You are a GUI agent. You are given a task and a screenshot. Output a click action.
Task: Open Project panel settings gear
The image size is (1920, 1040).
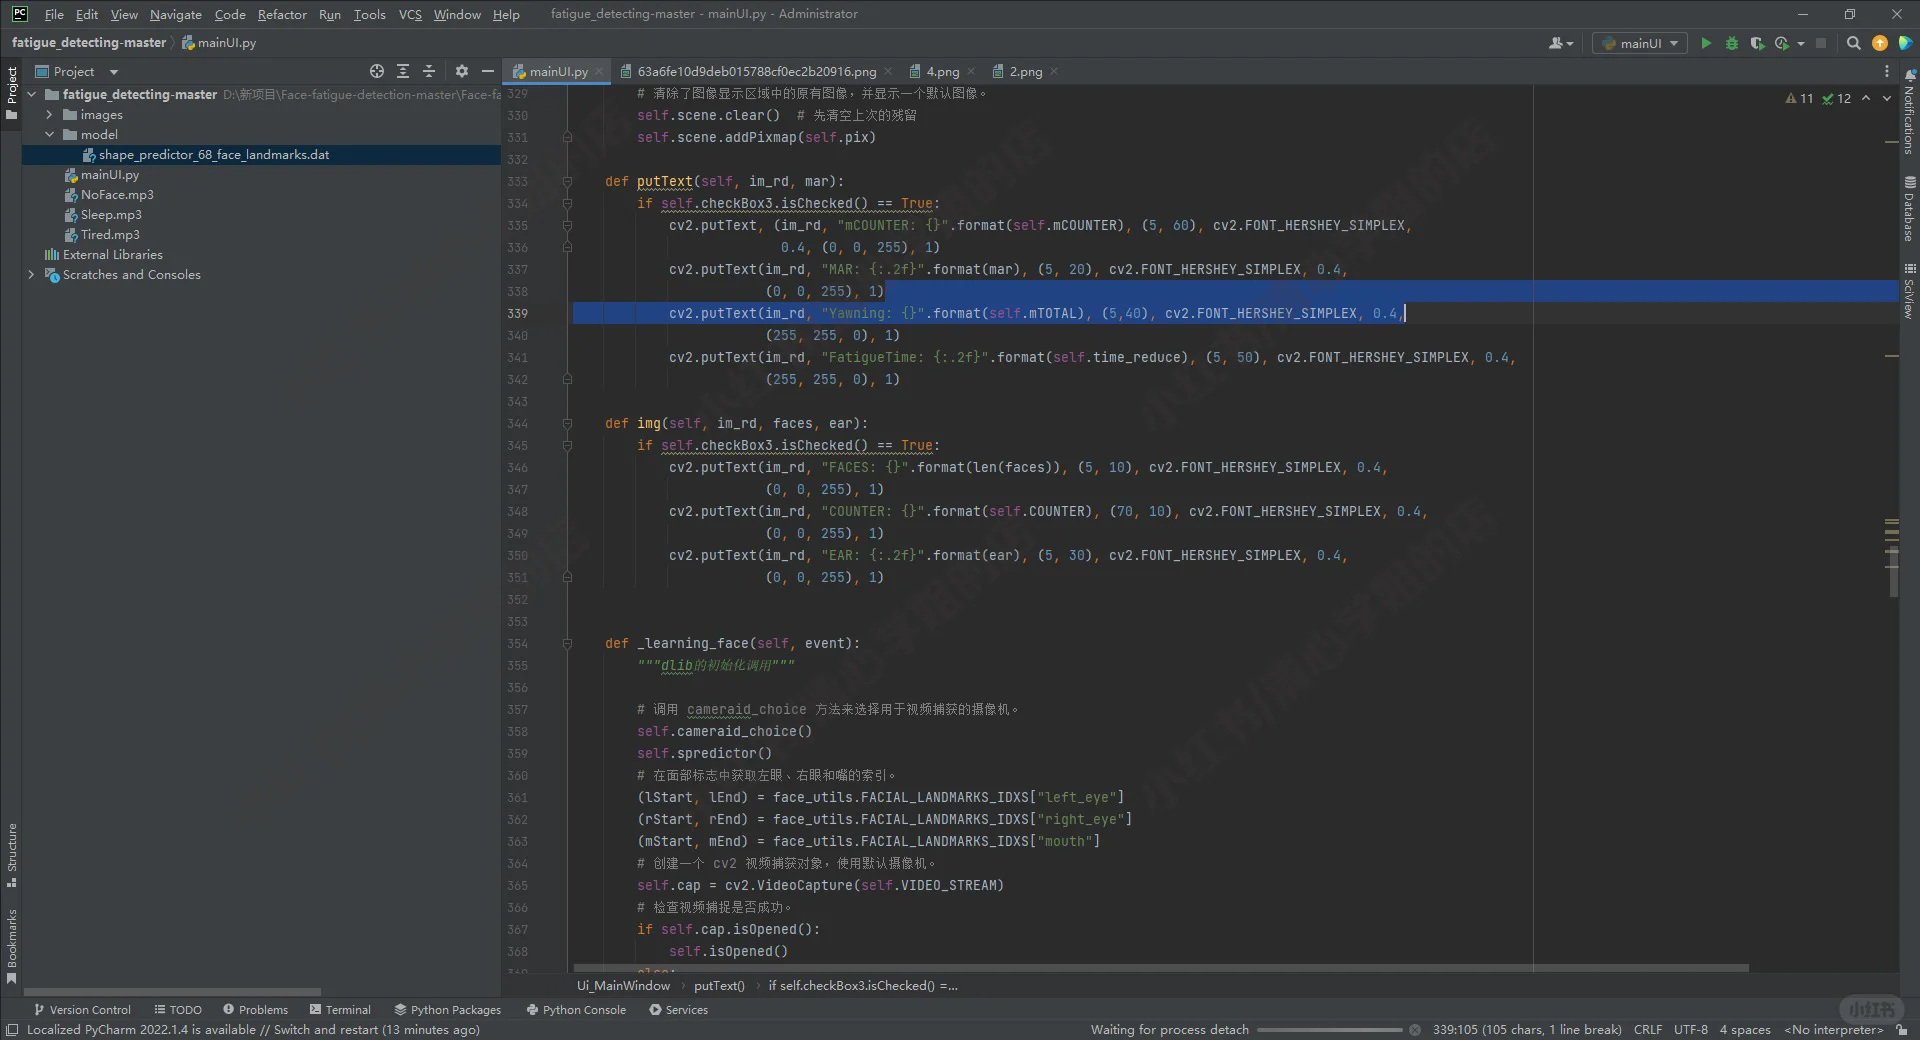[461, 71]
